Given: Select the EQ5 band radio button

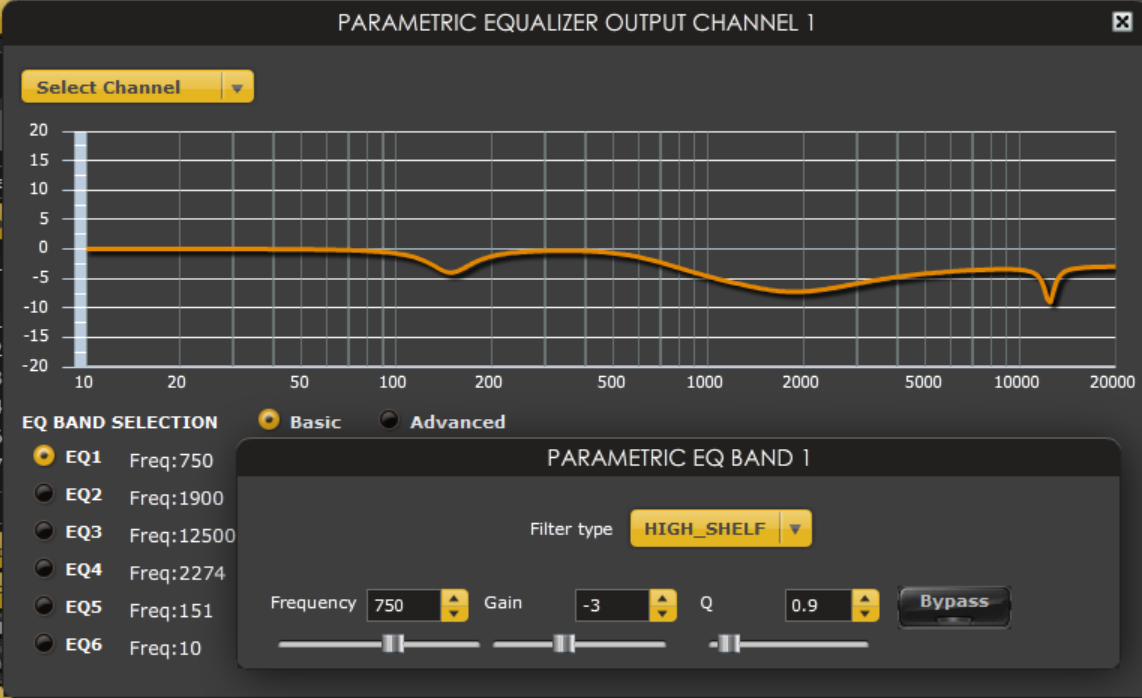Looking at the screenshot, I should [x=44, y=606].
